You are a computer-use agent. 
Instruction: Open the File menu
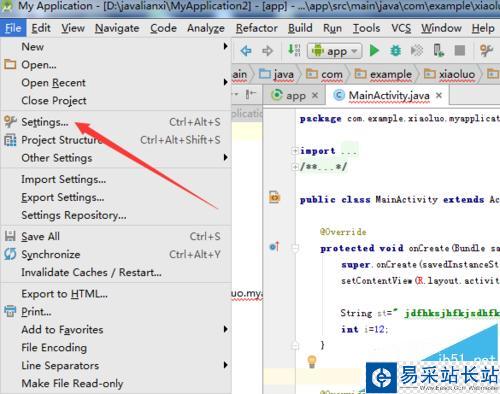click(13, 28)
